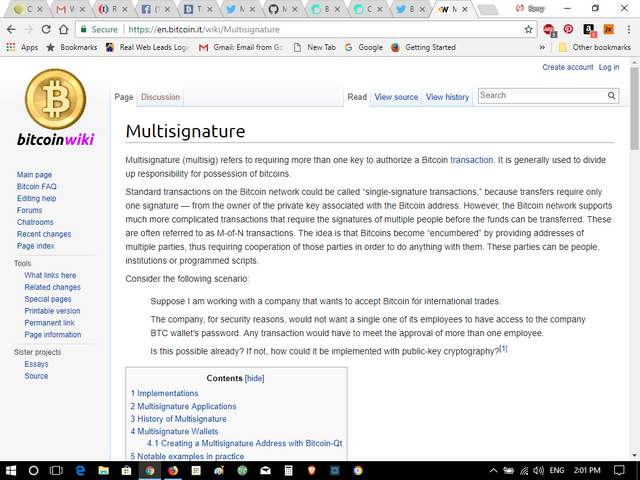Open the View history tab
Viewport: 640px width, 480px height.
click(447, 97)
